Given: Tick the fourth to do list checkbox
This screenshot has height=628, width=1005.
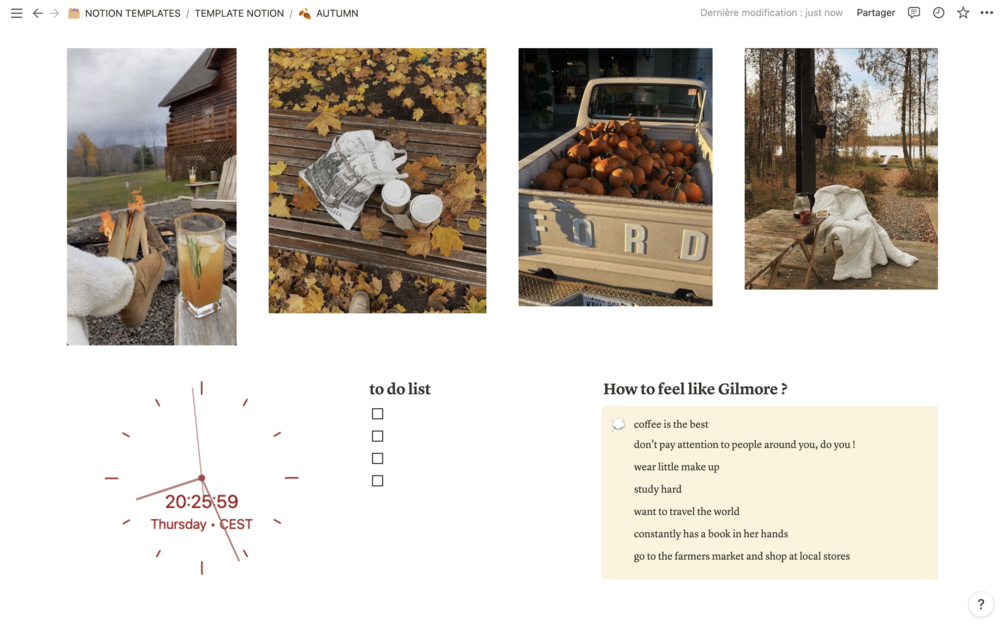Looking at the screenshot, I should (x=378, y=481).
